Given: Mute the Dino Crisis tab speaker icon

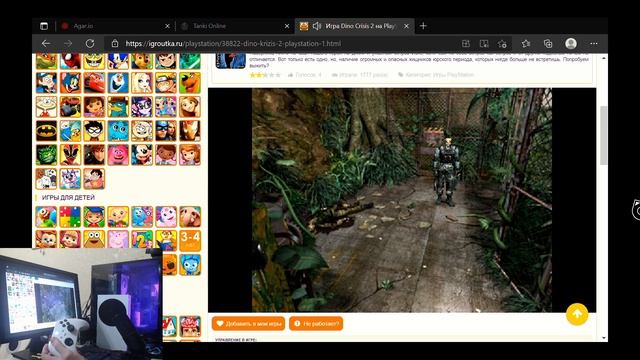Looking at the screenshot, I should click(317, 26).
